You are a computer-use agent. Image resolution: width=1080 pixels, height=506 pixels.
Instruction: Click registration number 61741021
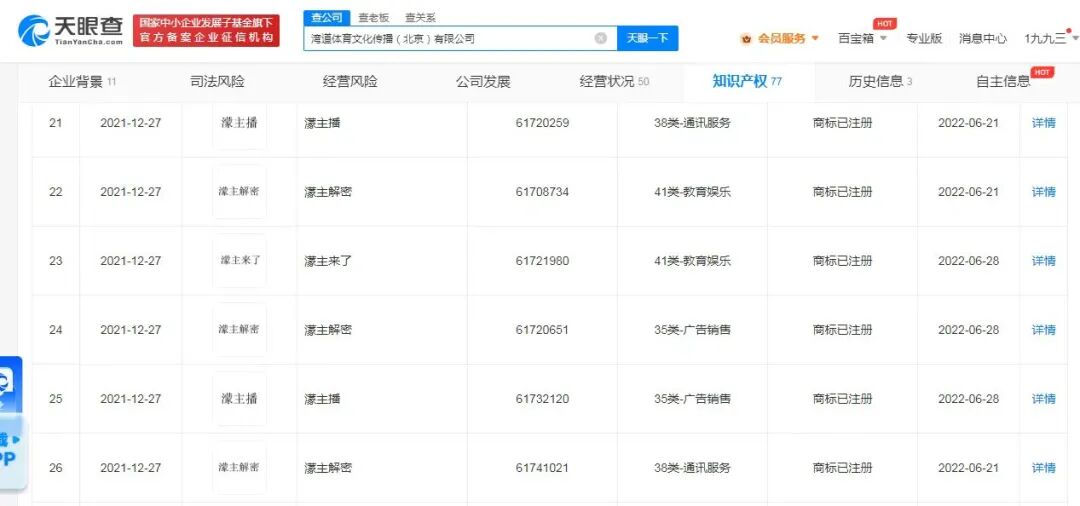coord(542,467)
